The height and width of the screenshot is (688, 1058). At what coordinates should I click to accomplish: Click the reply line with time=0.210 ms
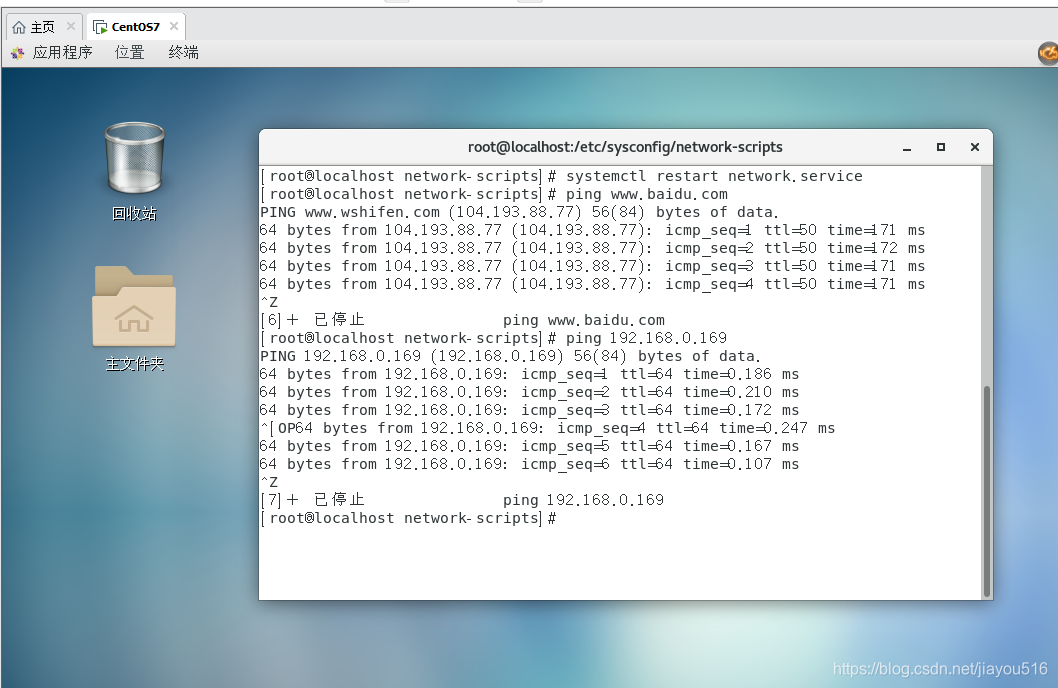(x=530, y=393)
